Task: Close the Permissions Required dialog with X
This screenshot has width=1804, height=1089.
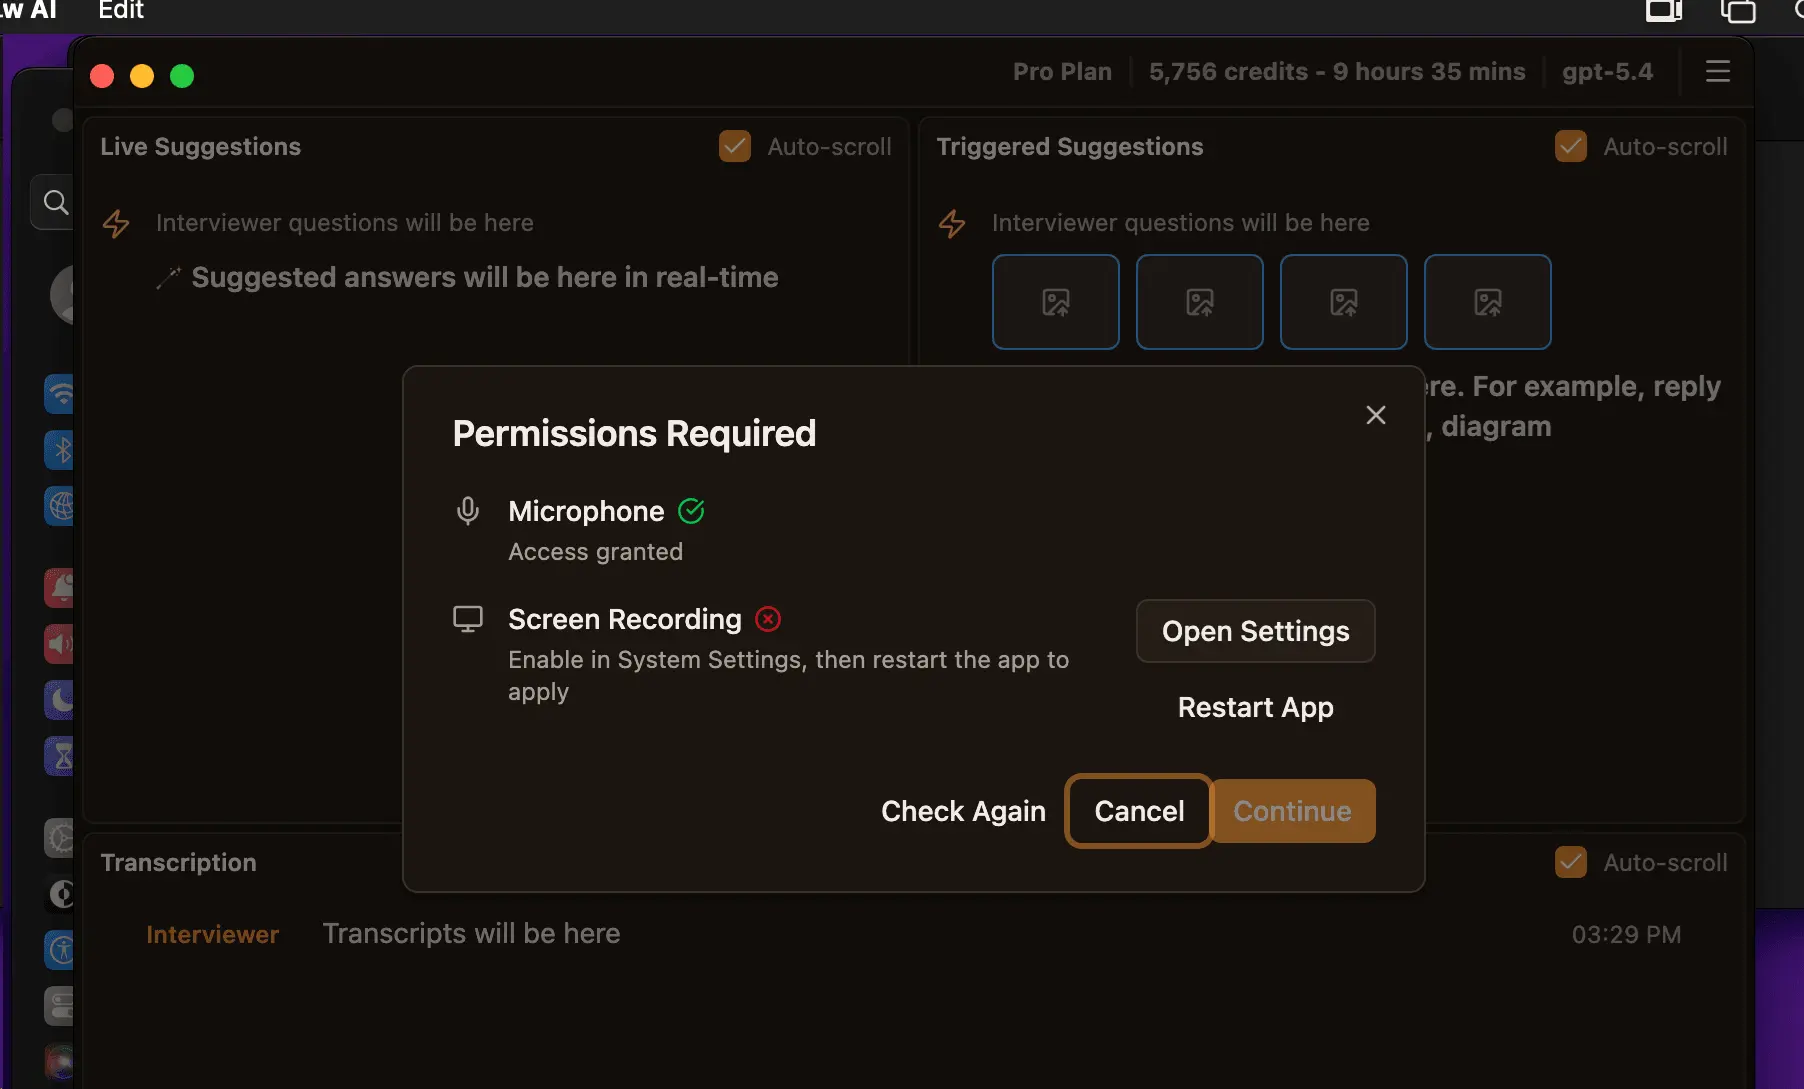Action: point(1376,415)
